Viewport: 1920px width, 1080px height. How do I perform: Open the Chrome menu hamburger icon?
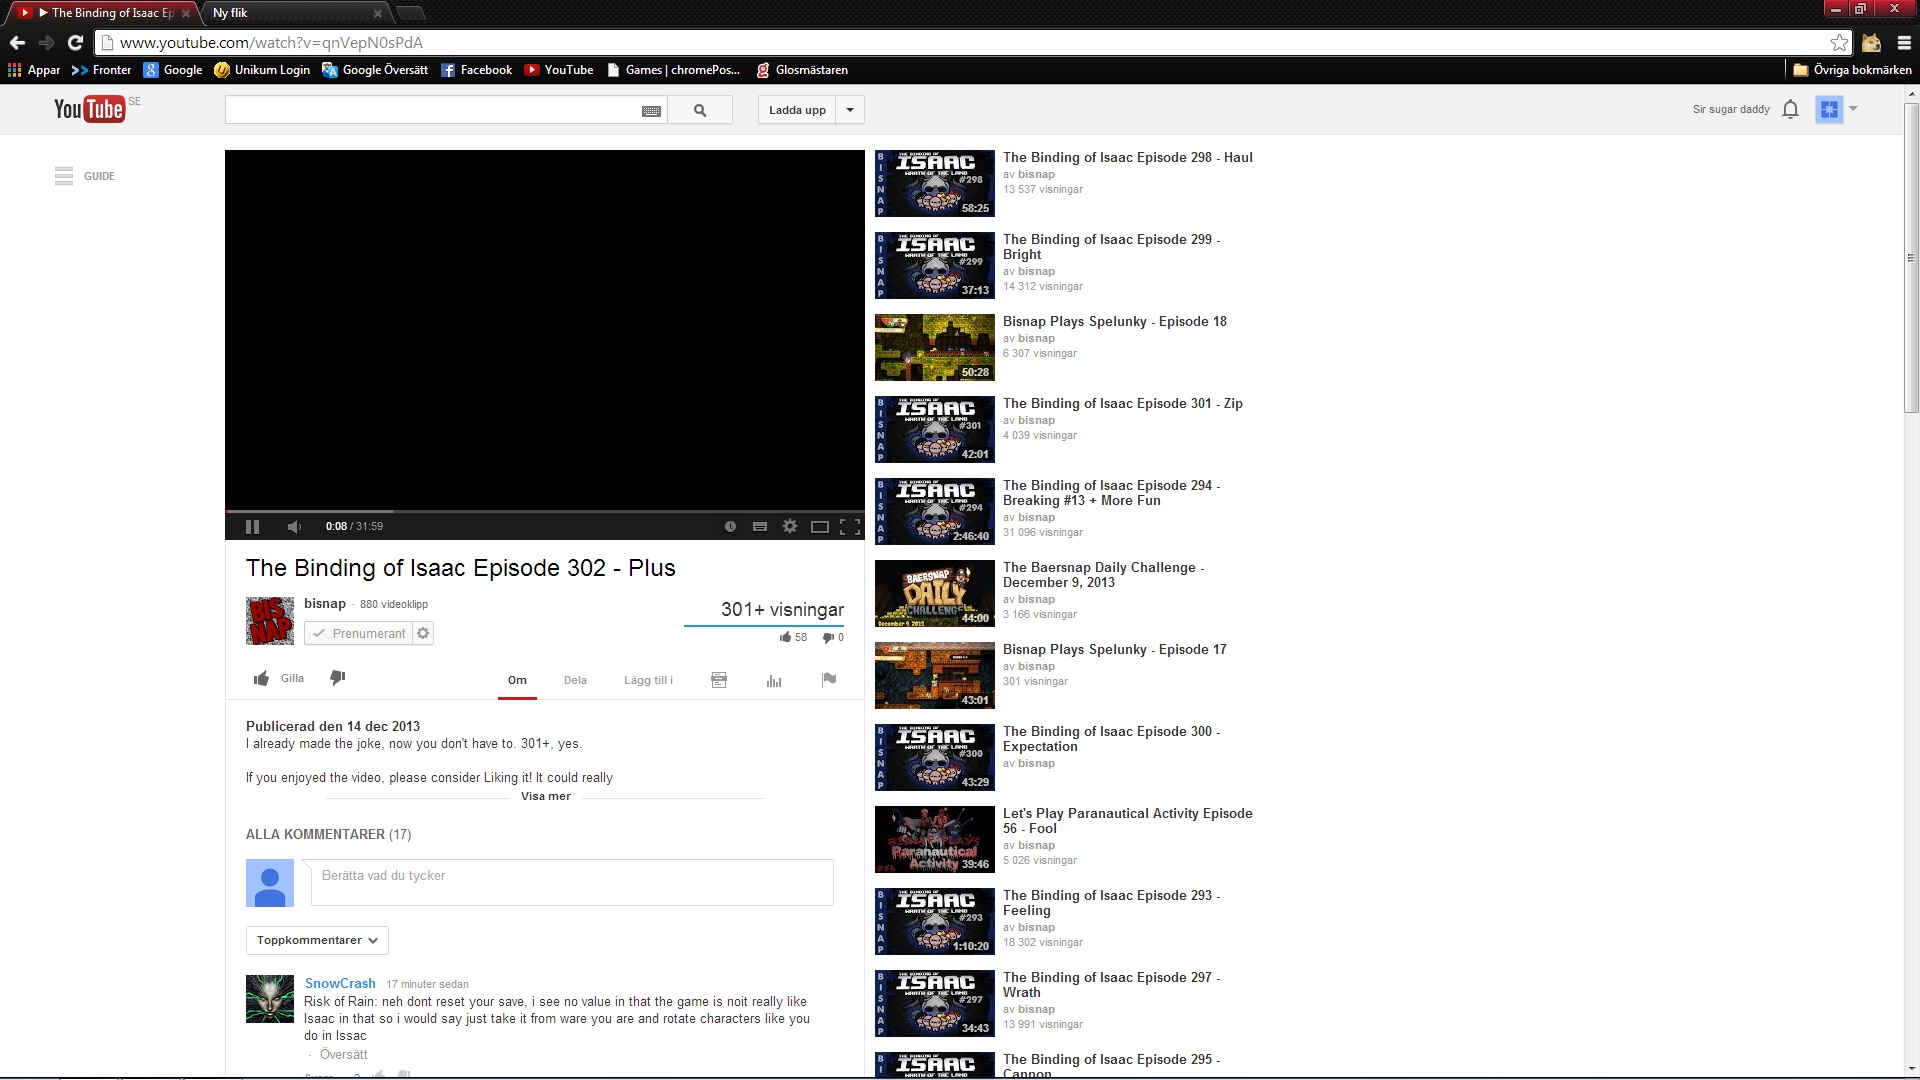point(1904,42)
